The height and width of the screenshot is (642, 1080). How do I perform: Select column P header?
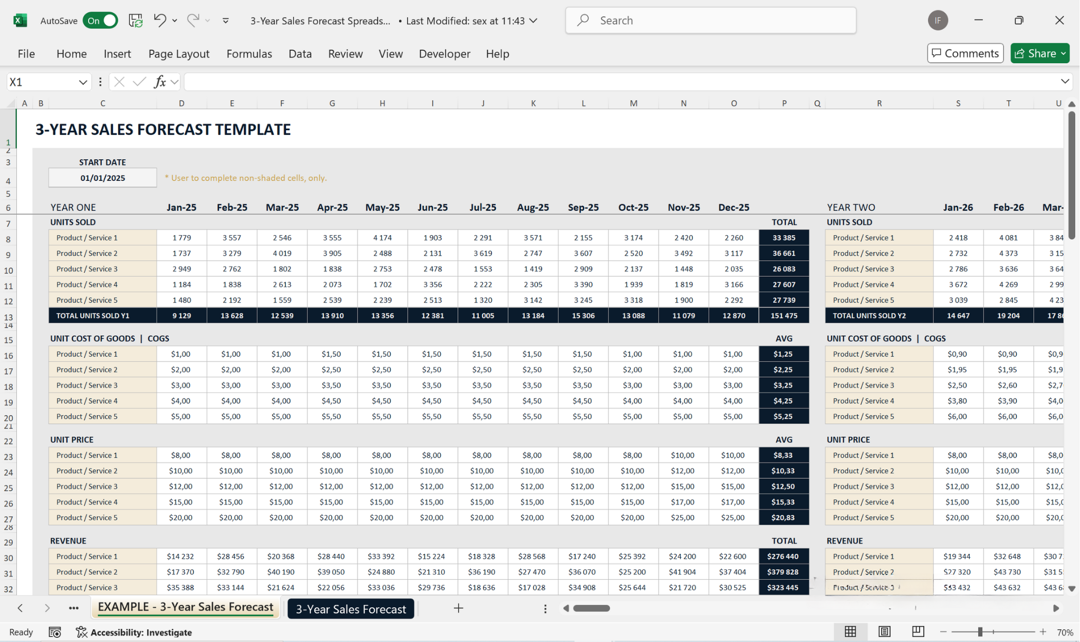click(x=784, y=103)
